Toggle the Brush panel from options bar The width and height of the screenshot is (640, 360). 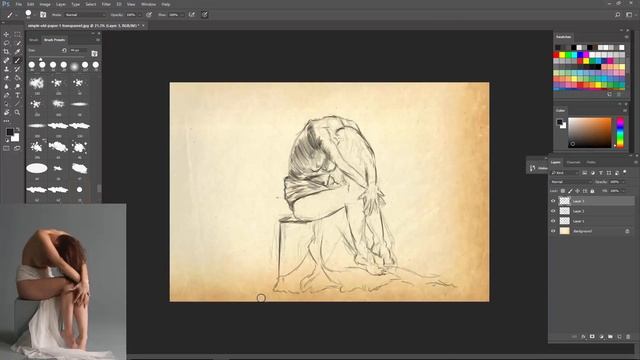[43, 15]
